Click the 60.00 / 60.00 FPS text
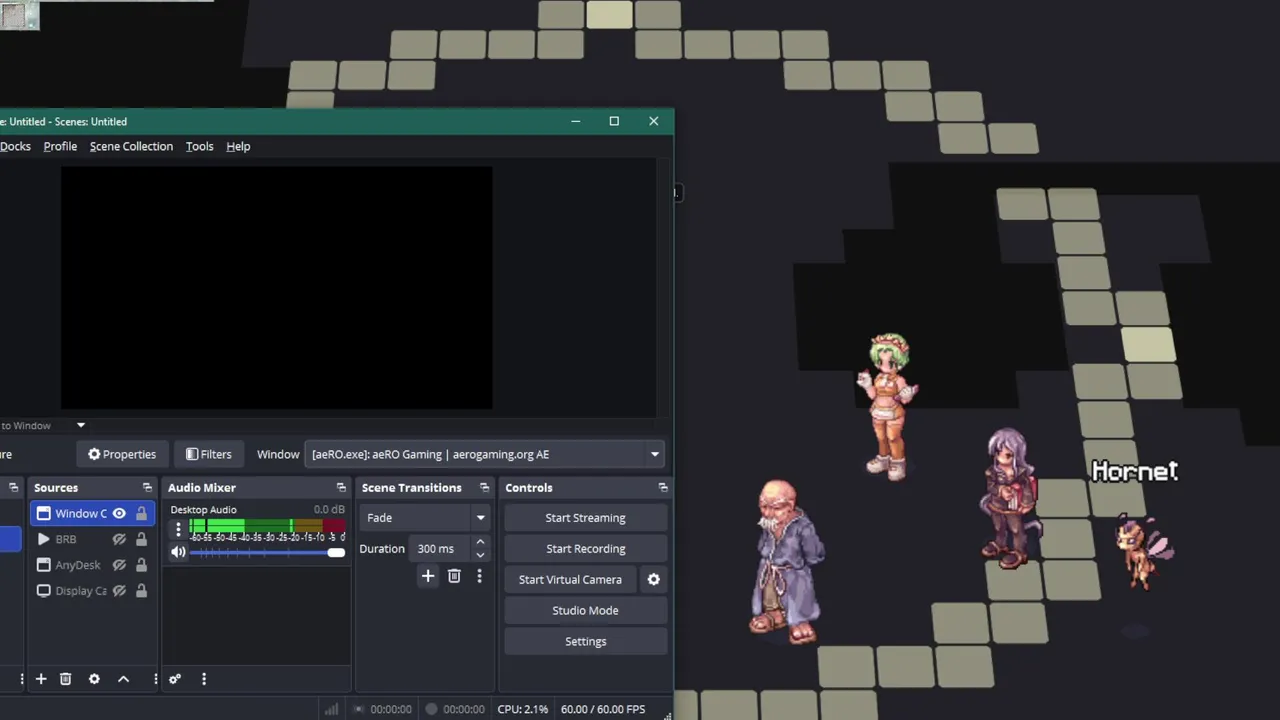 (x=603, y=709)
